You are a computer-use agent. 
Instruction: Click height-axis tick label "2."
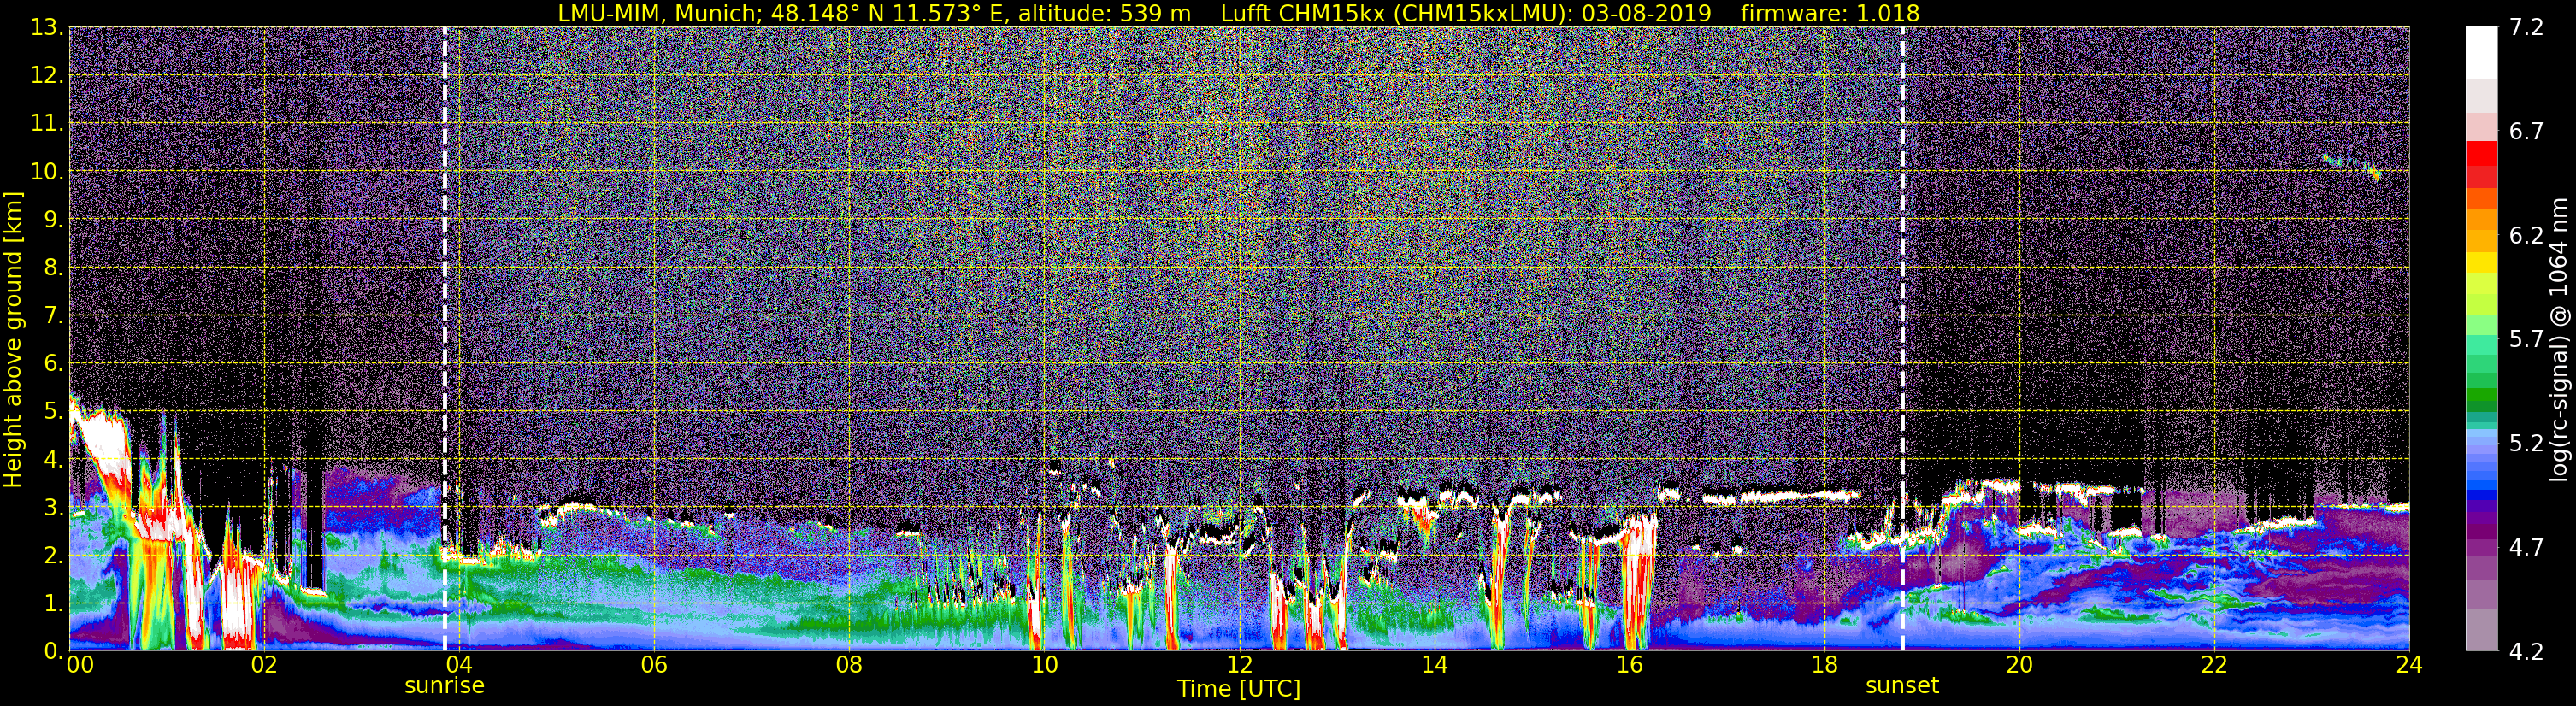[x=54, y=555]
